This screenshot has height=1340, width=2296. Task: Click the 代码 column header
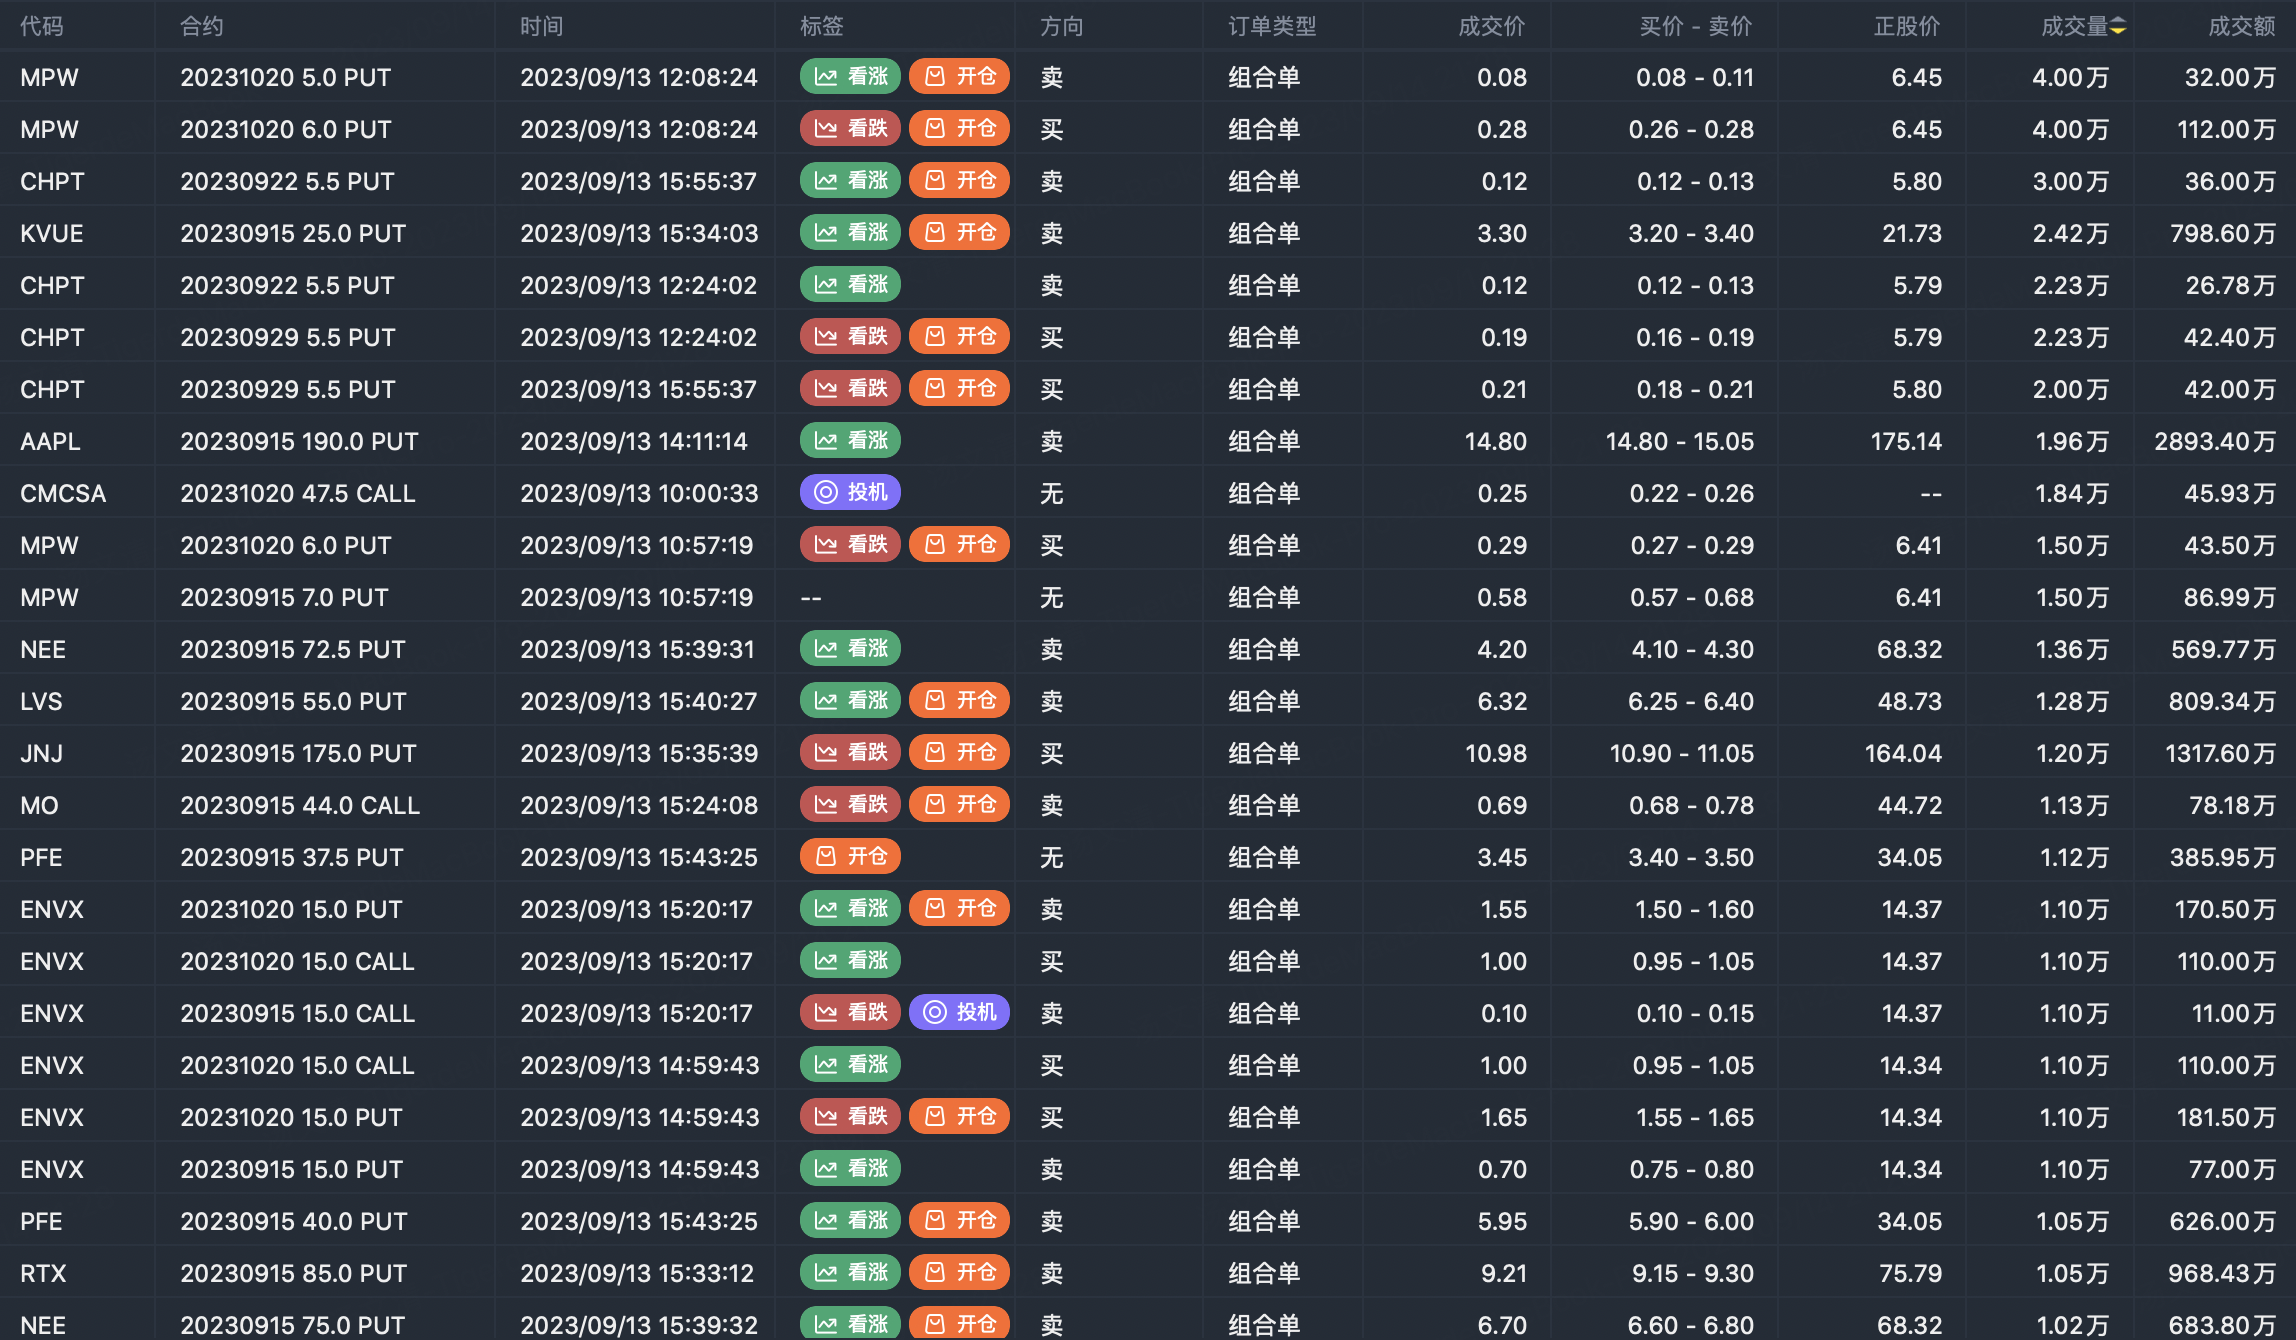pos(42,27)
